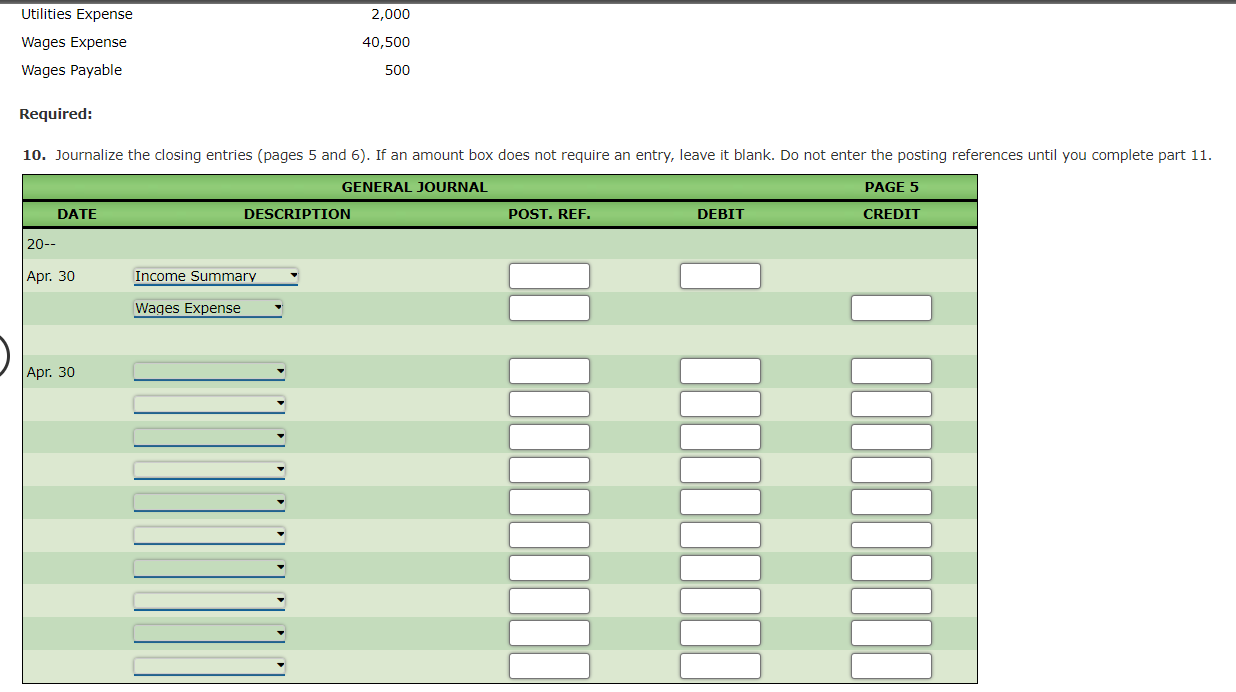Click the 'Required:' heading

coord(56,114)
